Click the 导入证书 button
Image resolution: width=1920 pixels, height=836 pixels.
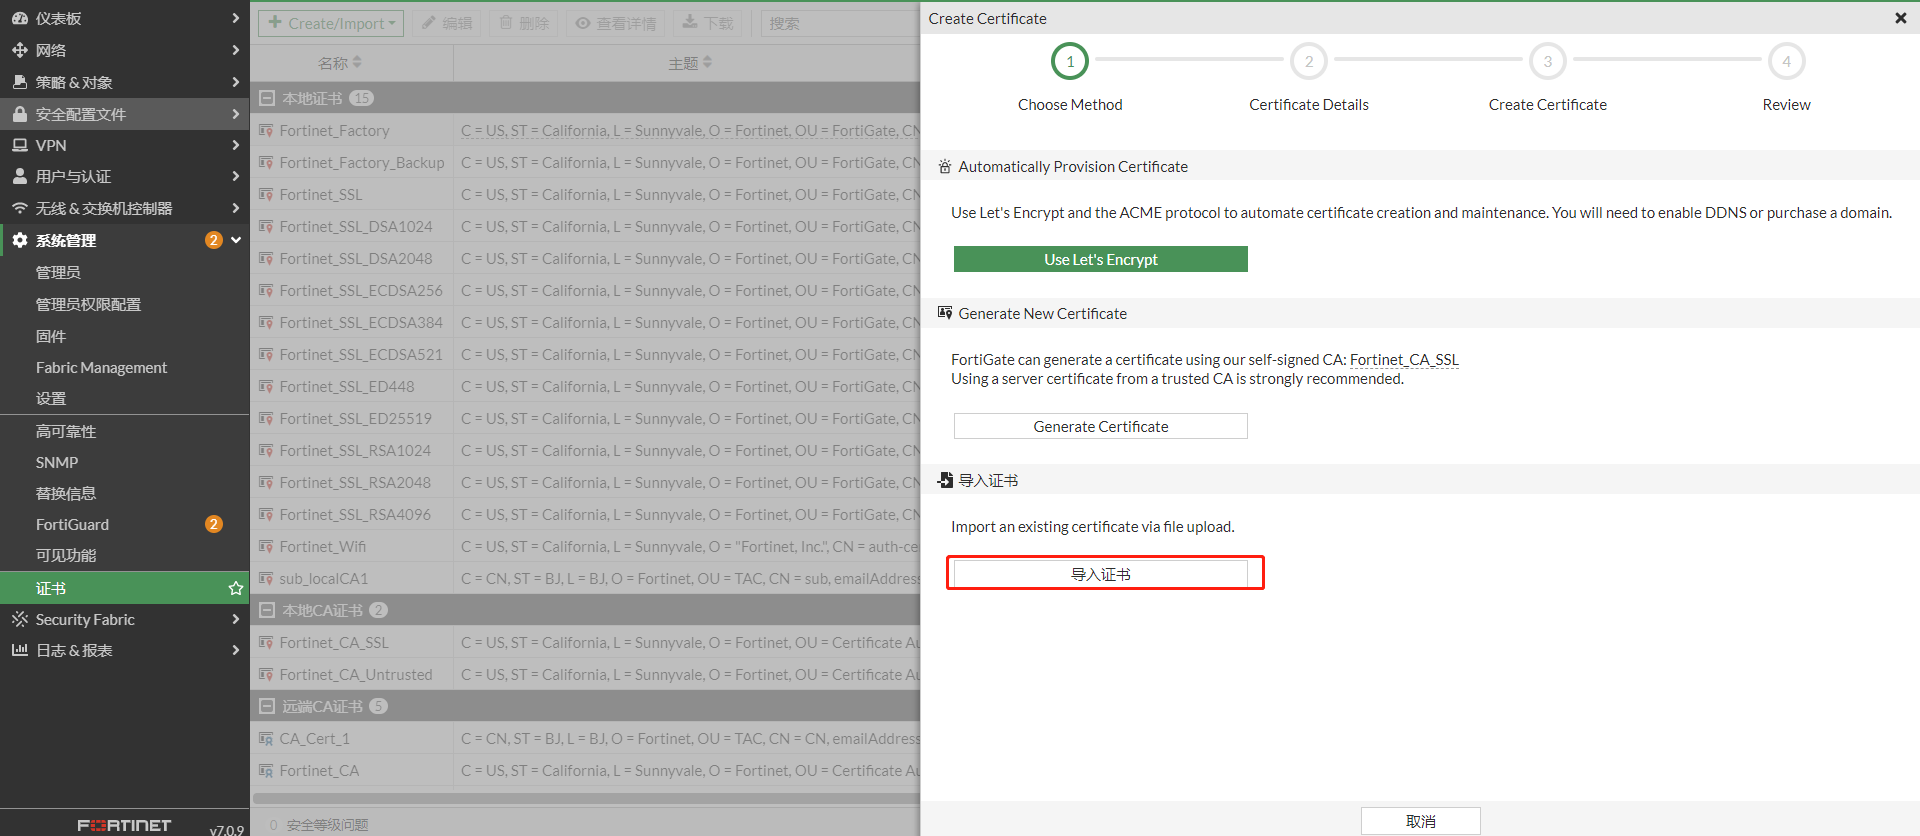tap(1100, 574)
